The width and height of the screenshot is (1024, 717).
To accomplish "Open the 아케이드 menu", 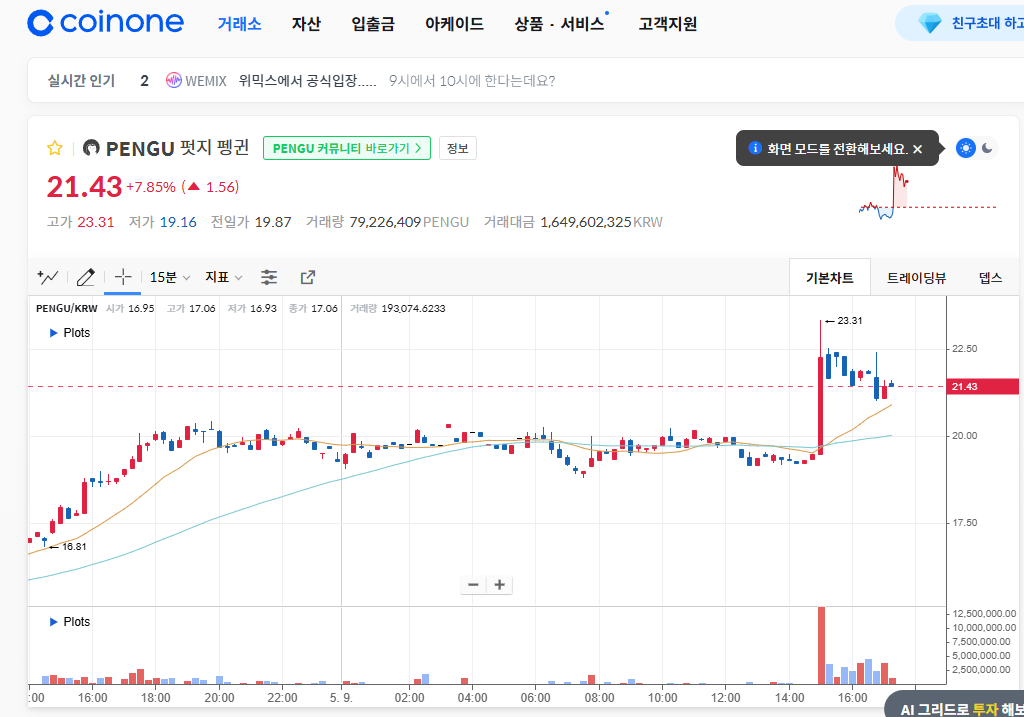I will 454,24.
